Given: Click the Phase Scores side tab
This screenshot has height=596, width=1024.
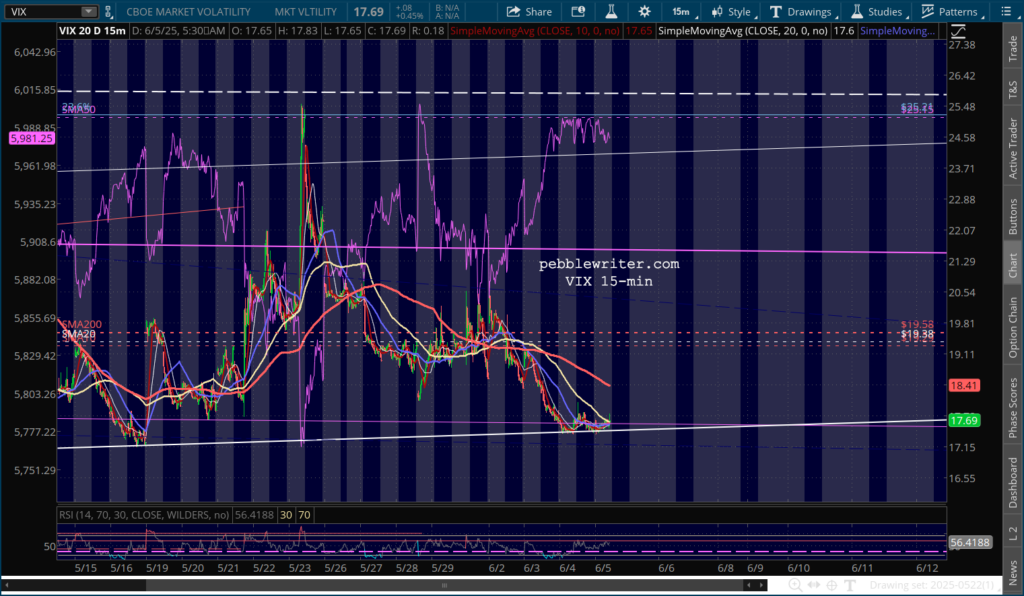Looking at the screenshot, I should (1012, 408).
